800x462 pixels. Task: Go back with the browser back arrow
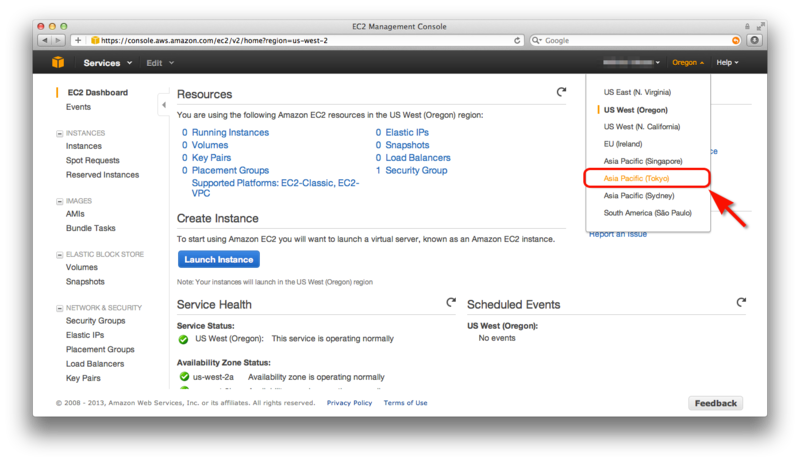click(45, 40)
